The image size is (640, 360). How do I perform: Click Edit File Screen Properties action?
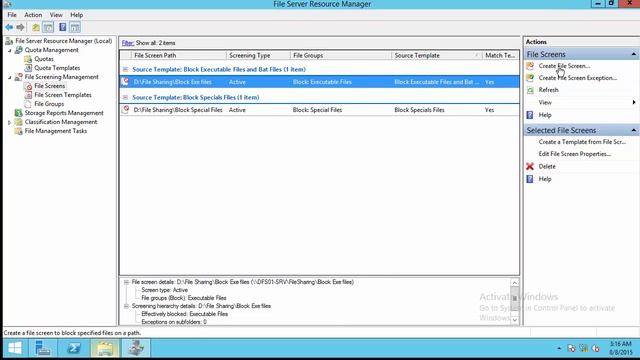575,154
